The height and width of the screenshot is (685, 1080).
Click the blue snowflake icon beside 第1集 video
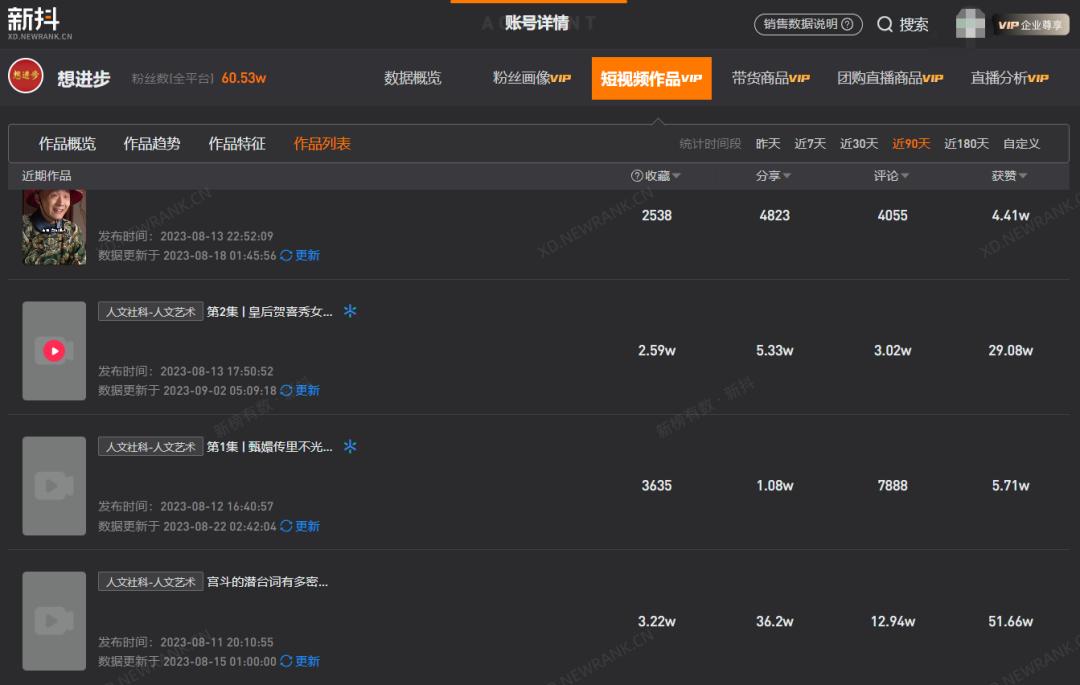pos(350,446)
